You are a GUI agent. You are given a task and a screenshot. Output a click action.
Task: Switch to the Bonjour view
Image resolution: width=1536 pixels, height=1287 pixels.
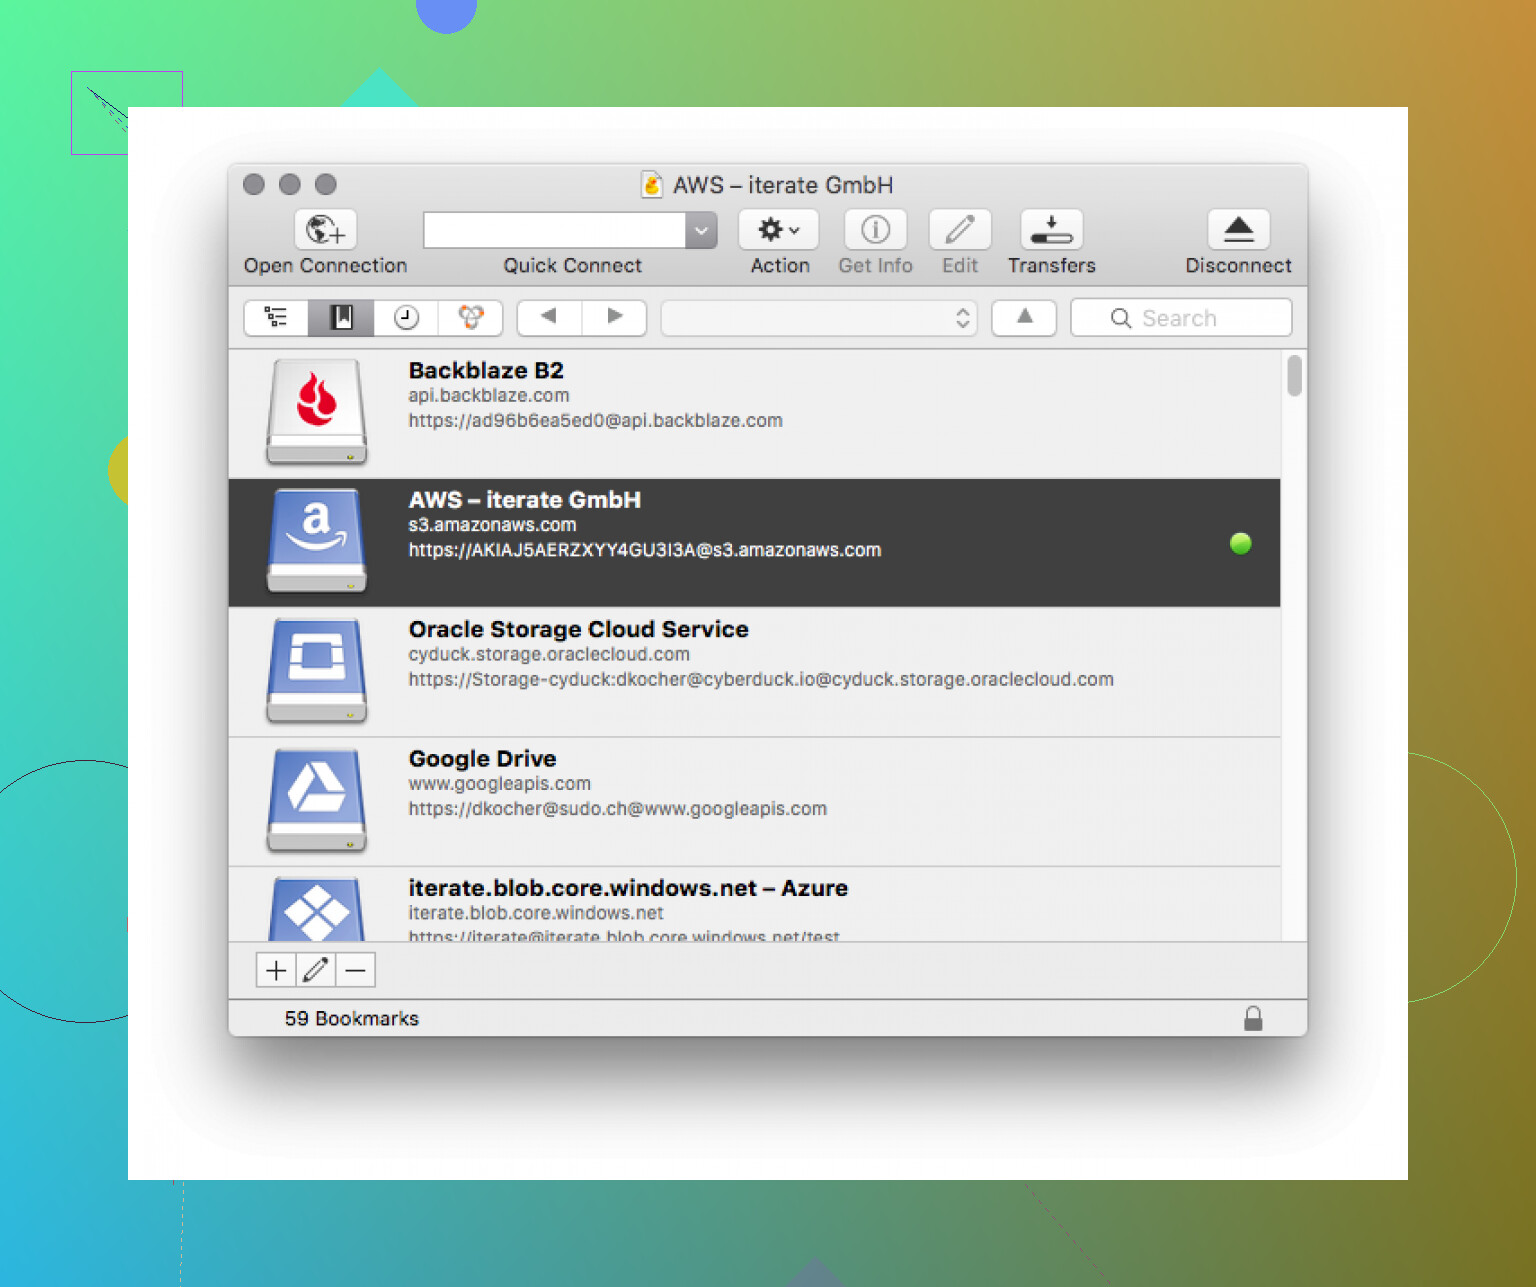coord(470,318)
